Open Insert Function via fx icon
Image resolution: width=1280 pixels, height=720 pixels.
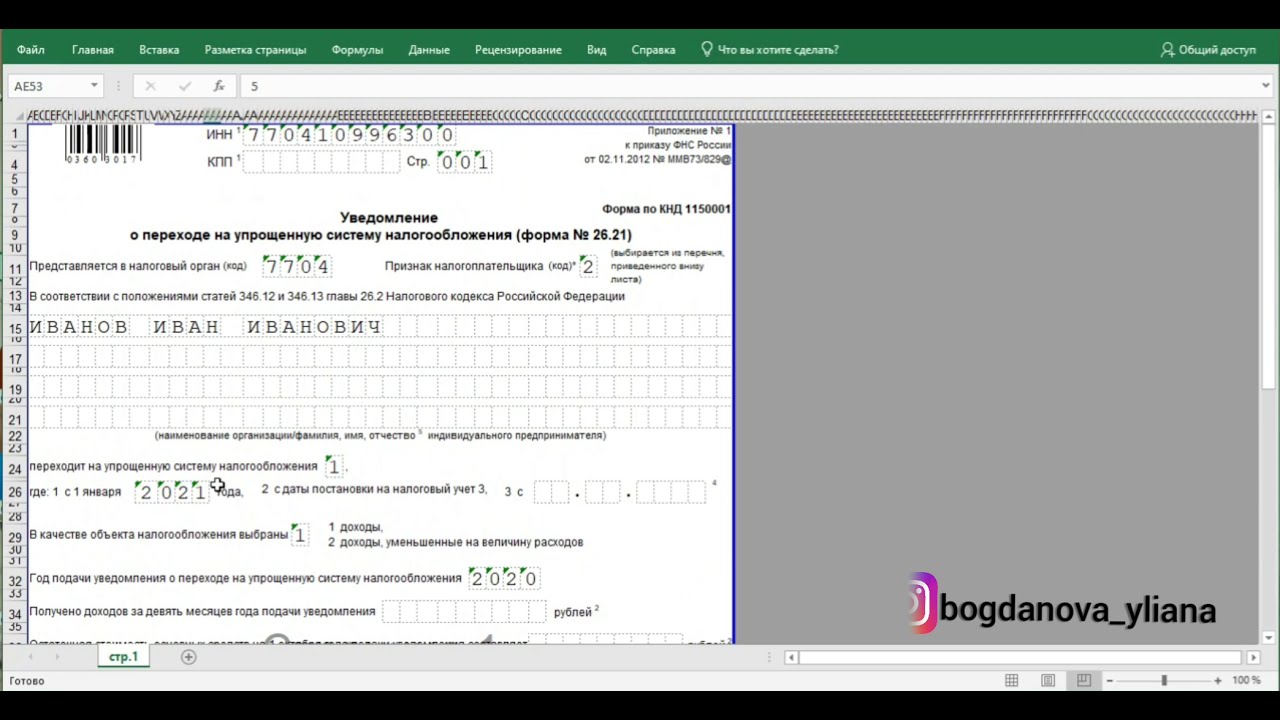pyautogui.click(x=218, y=86)
